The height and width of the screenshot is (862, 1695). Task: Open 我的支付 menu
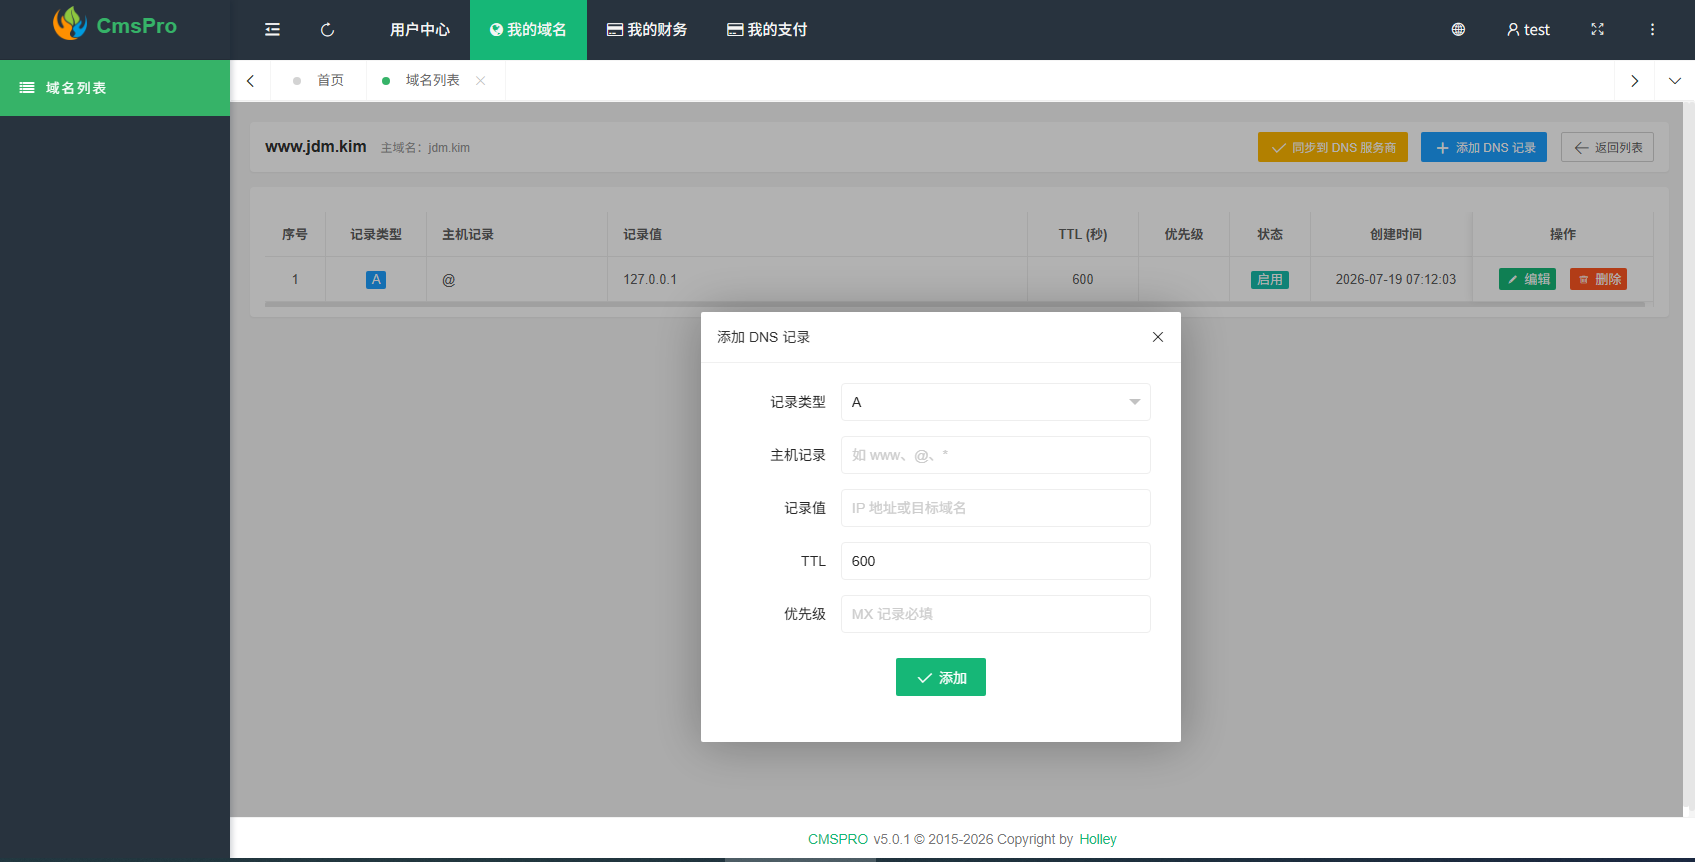(x=767, y=30)
